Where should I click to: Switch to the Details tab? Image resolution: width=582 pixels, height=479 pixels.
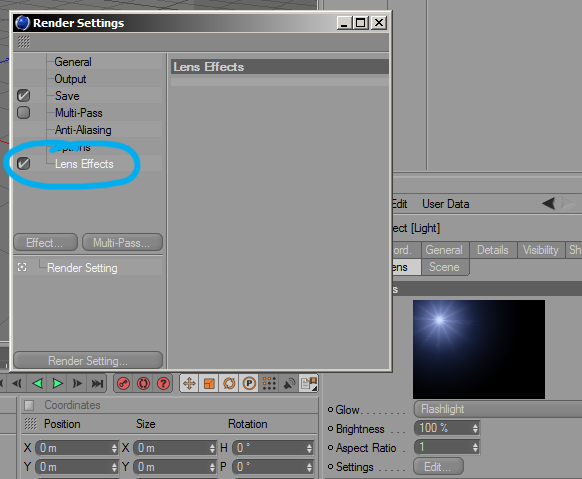(x=492, y=250)
